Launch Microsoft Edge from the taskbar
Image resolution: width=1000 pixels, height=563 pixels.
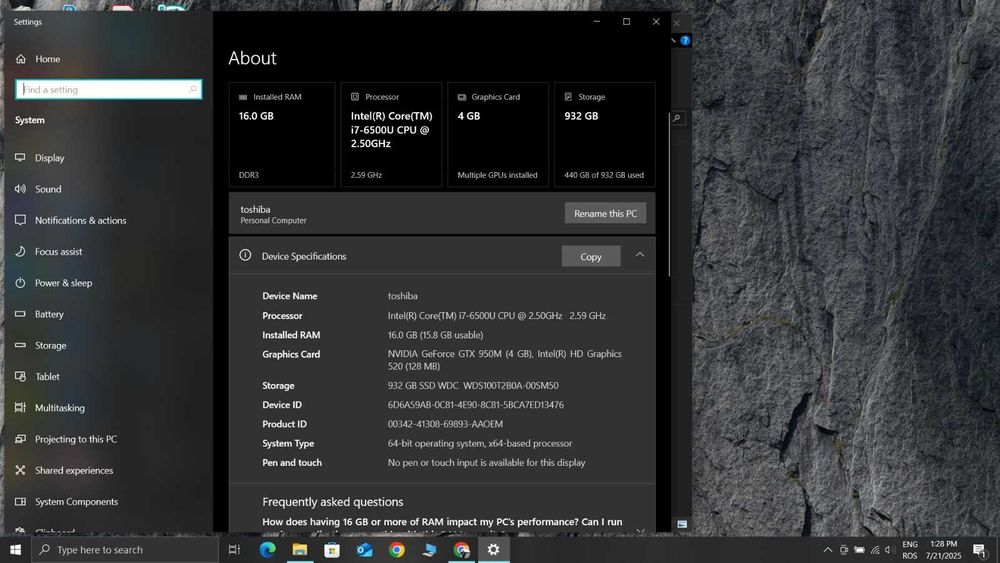click(267, 550)
